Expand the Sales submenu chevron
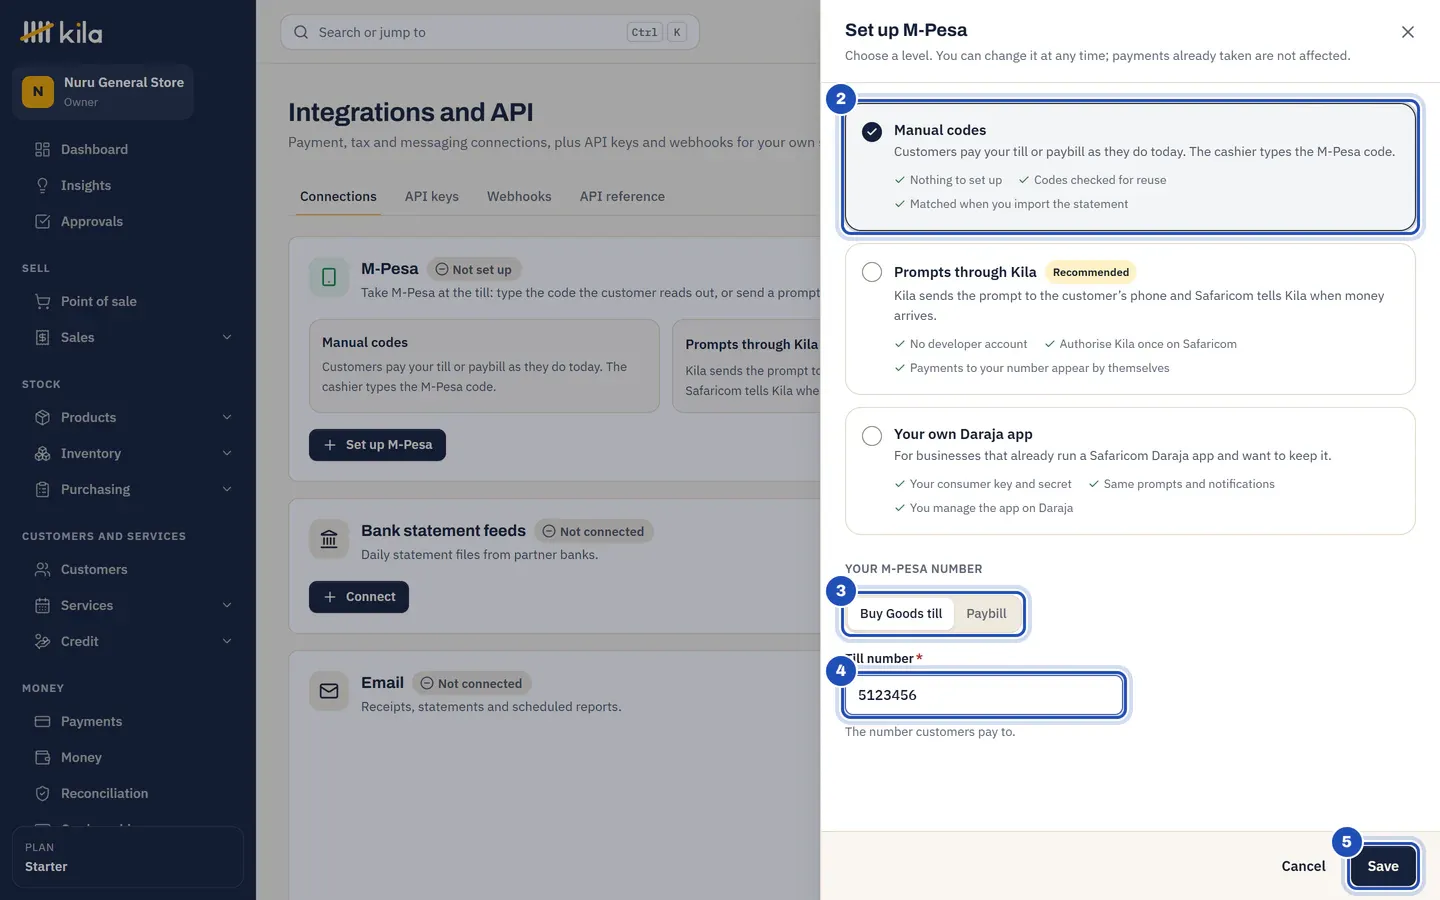 227,338
